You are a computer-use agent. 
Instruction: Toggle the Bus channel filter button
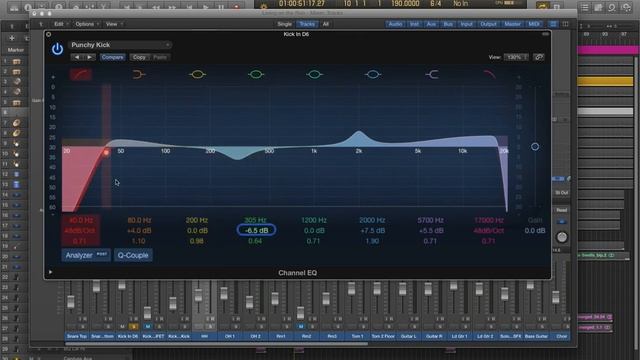(x=448, y=24)
